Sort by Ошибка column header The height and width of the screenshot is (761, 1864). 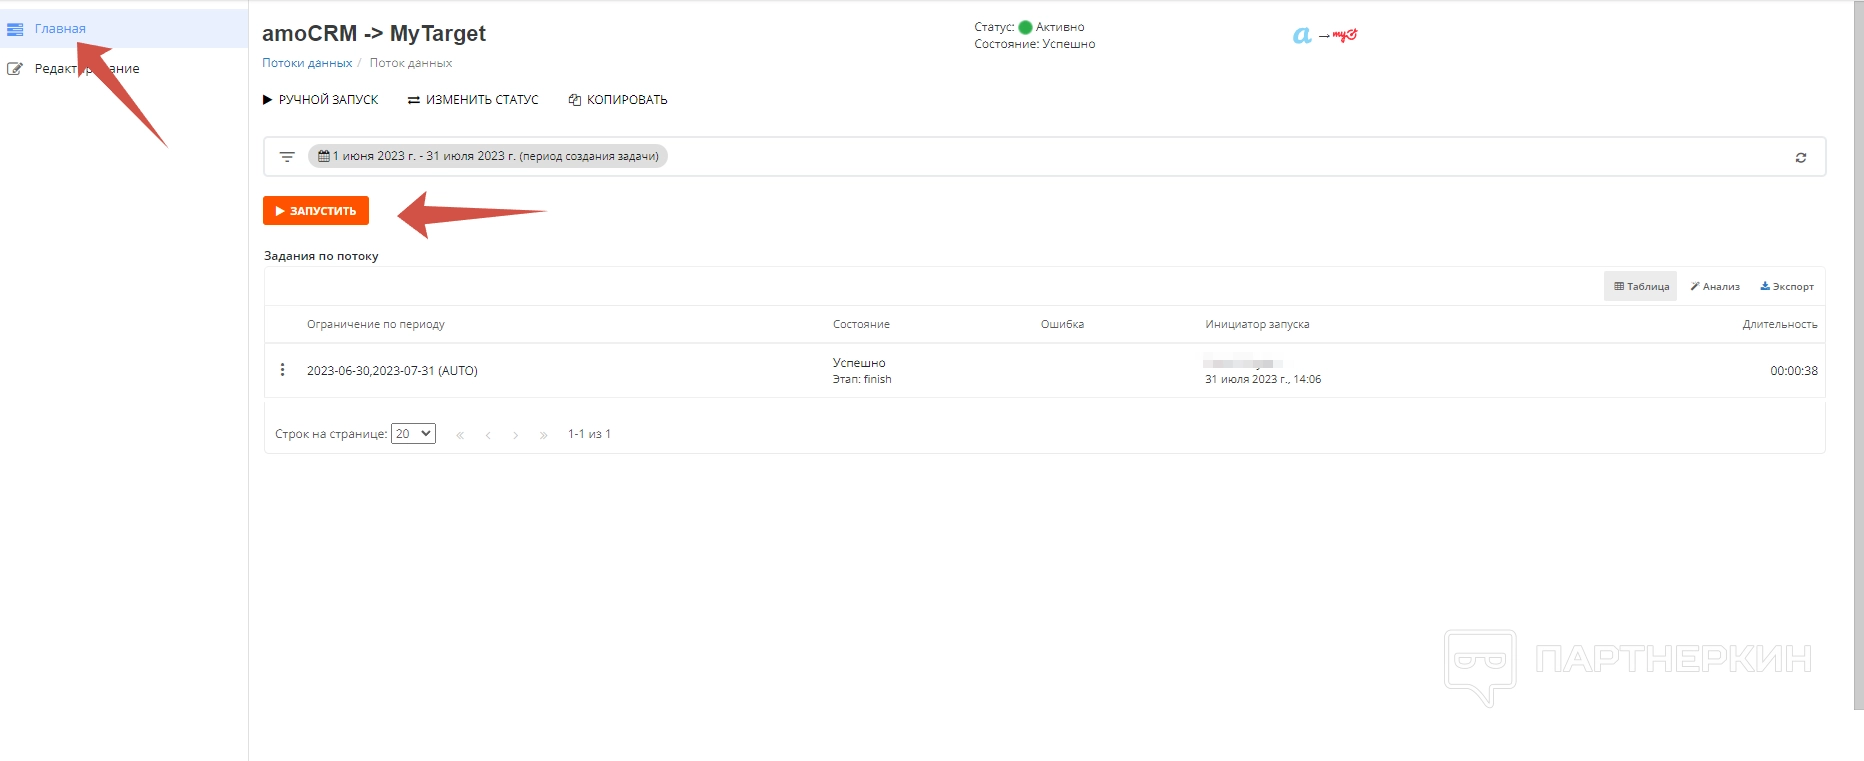click(x=1062, y=325)
